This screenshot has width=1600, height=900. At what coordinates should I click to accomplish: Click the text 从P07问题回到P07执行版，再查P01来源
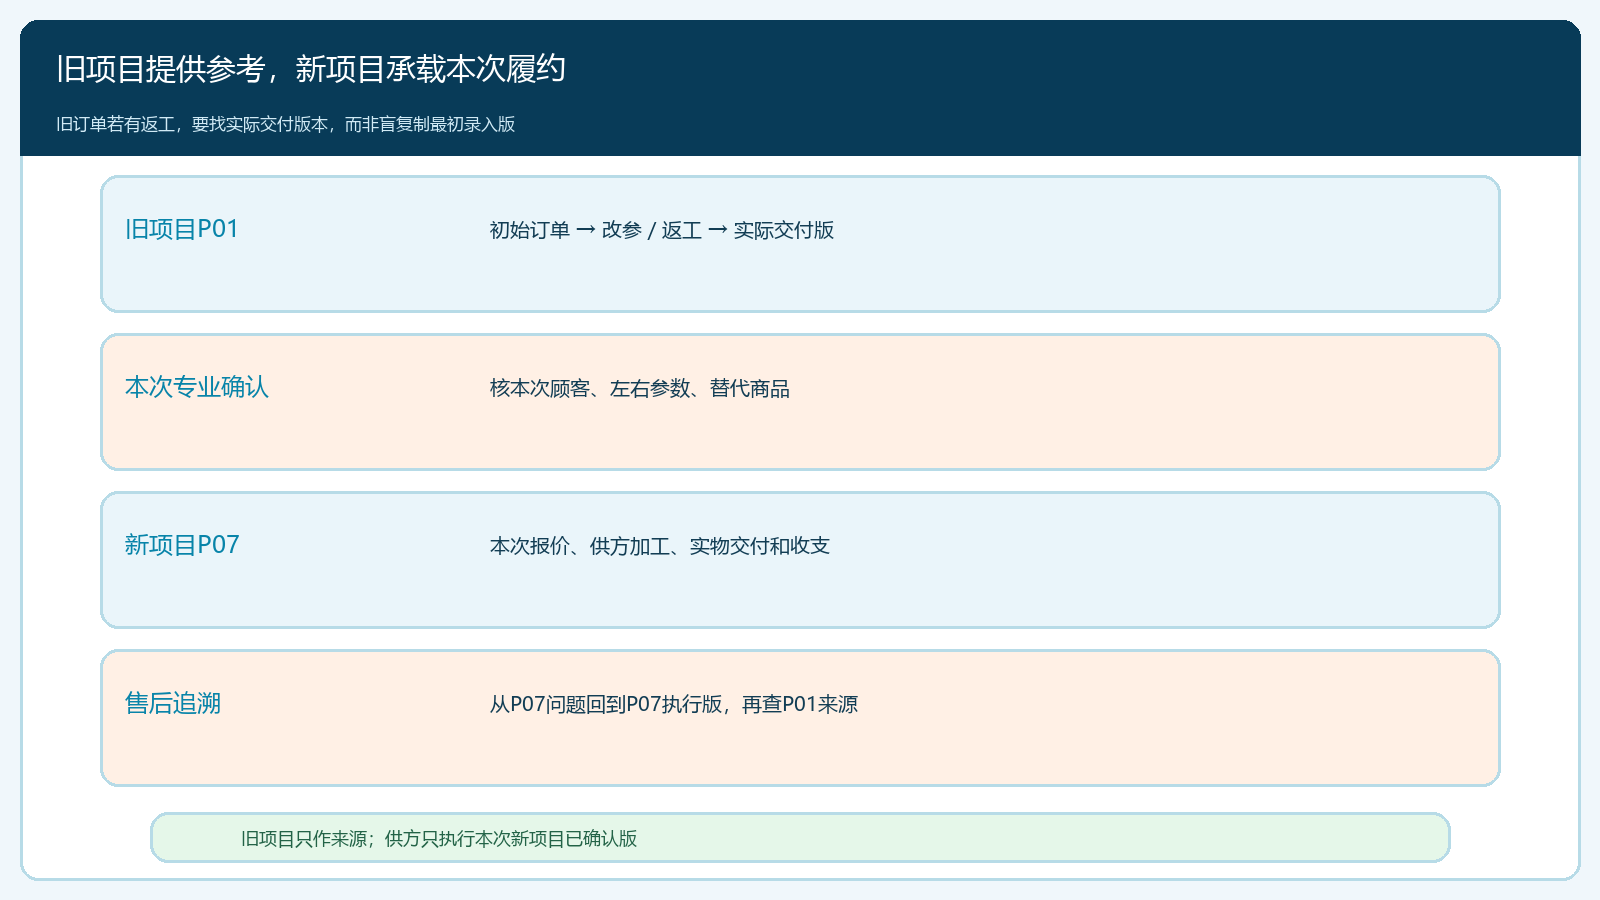pos(674,704)
